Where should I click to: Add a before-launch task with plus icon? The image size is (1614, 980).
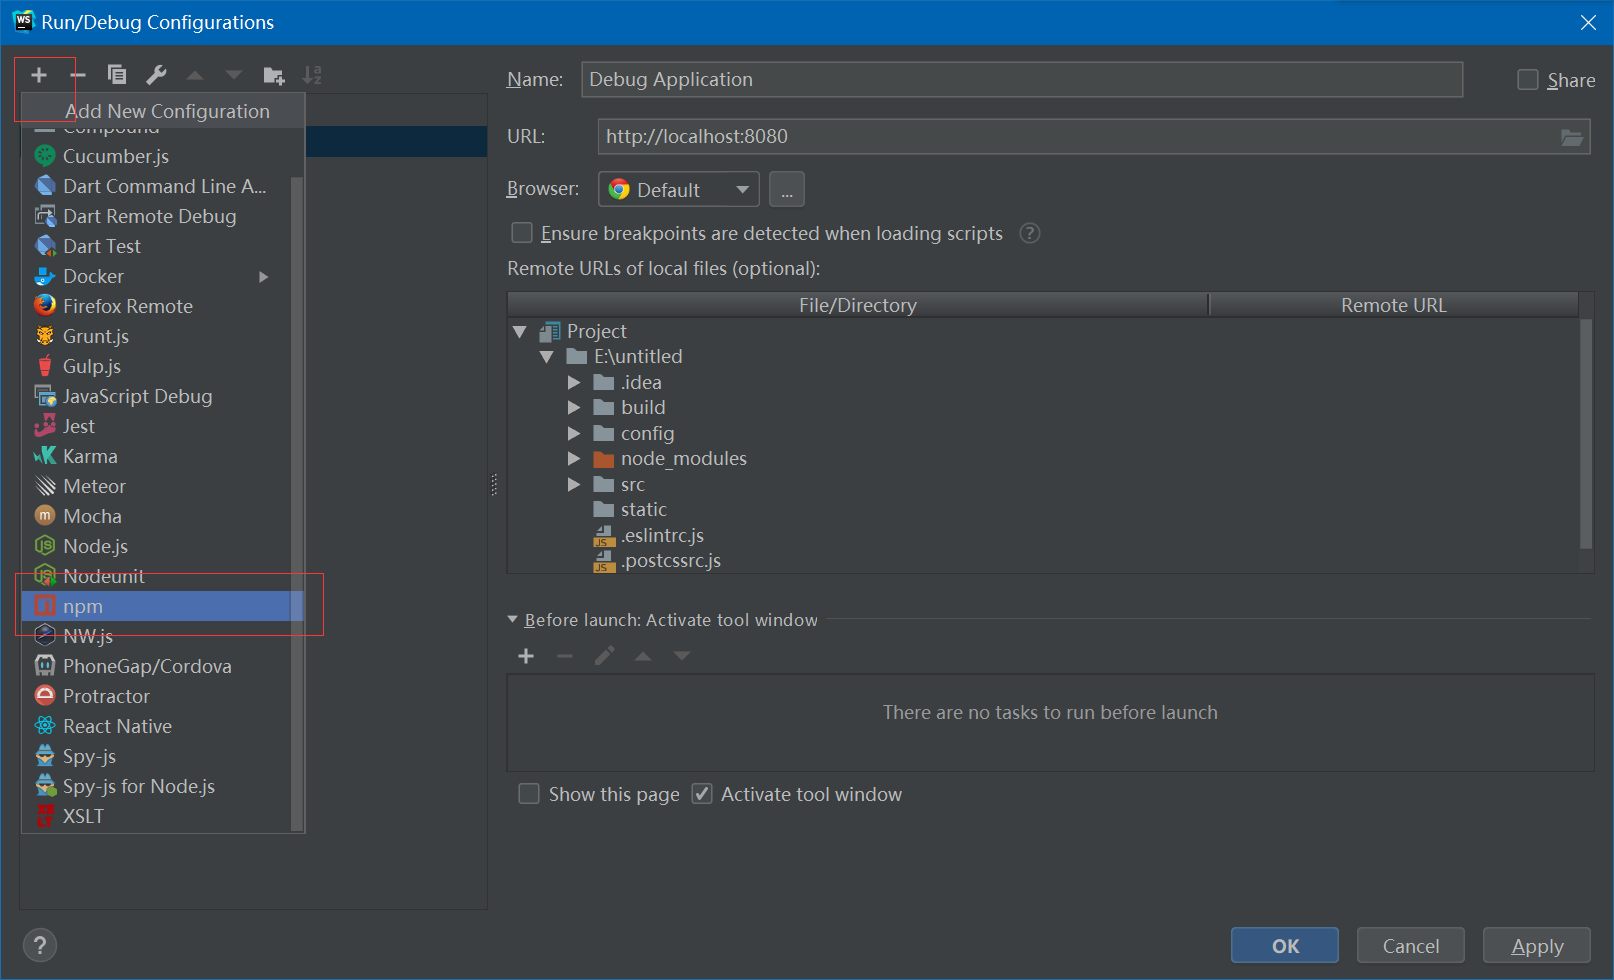tap(526, 656)
